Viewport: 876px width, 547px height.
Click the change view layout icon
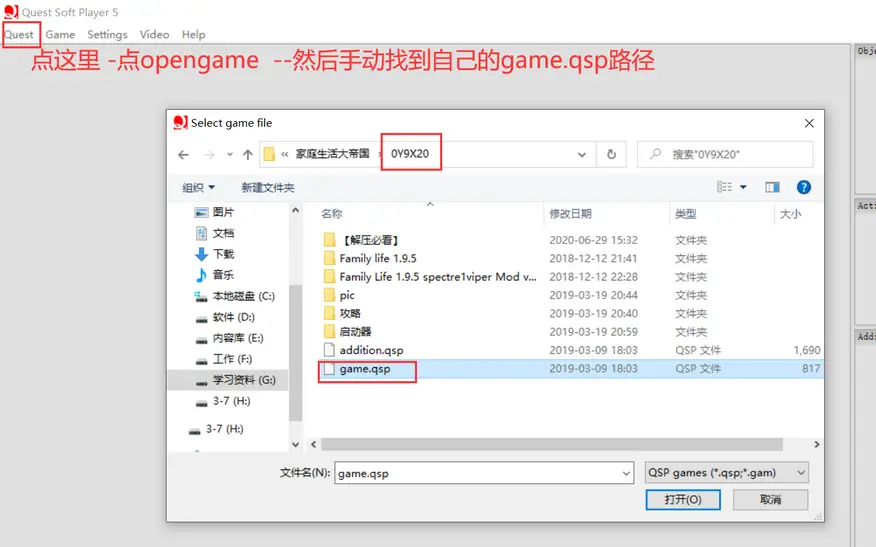pyautogui.click(x=725, y=187)
